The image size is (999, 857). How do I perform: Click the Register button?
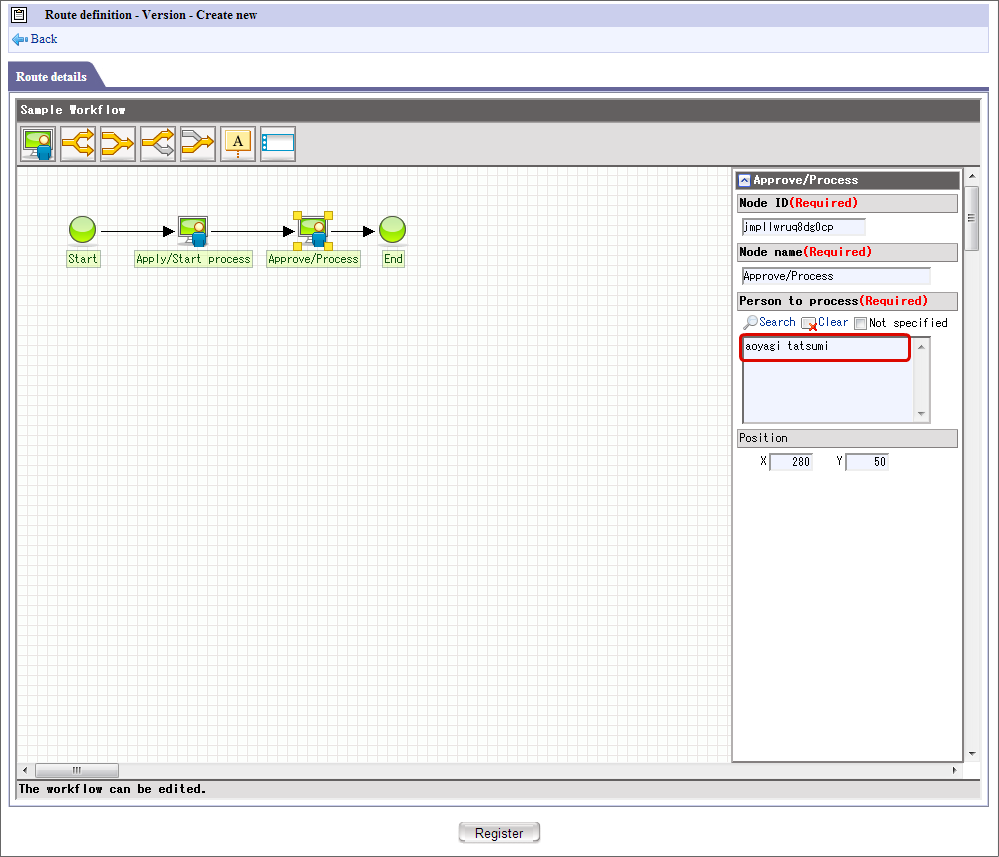pos(499,833)
